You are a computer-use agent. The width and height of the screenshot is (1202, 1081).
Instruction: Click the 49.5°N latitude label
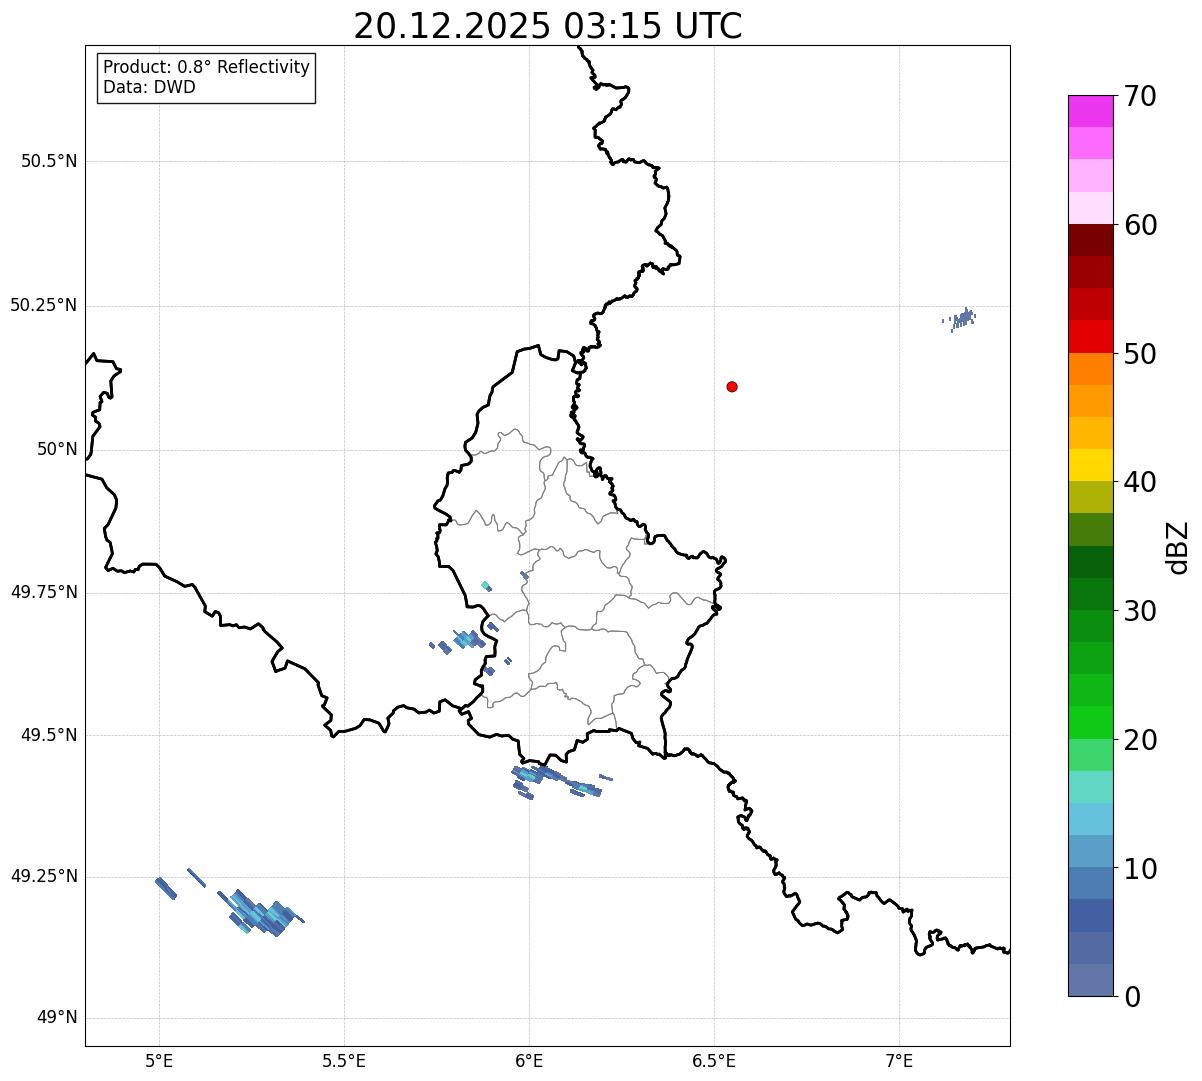click(x=49, y=735)
